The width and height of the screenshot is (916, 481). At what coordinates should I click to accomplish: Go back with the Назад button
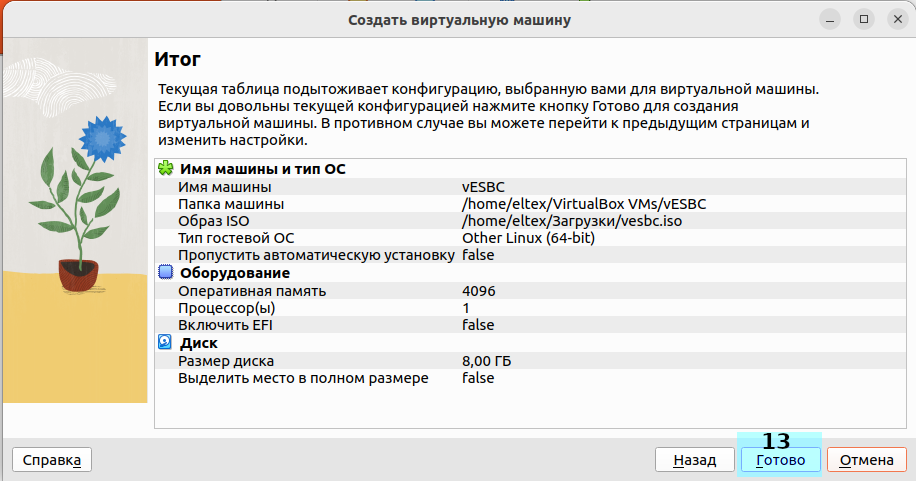pos(694,460)
